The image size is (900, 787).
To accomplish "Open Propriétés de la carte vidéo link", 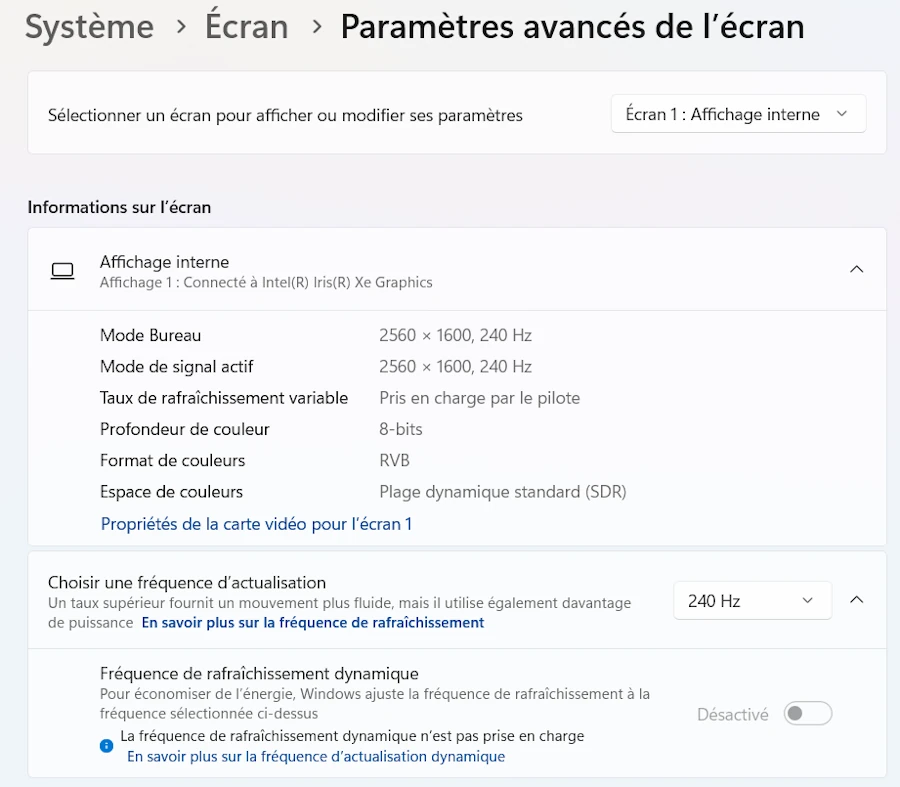I will point(256,524).
